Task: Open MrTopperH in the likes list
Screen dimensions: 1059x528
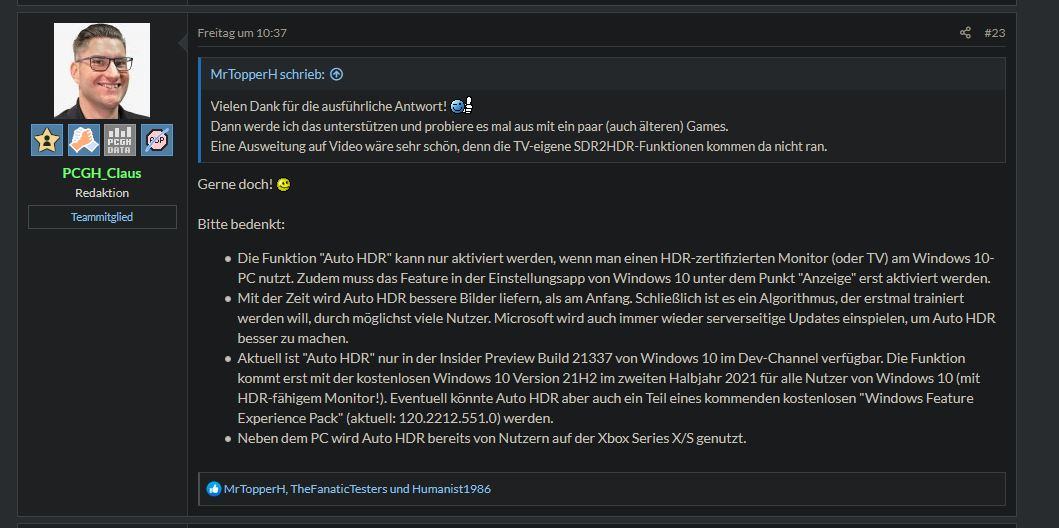Action: pos(255,489)
